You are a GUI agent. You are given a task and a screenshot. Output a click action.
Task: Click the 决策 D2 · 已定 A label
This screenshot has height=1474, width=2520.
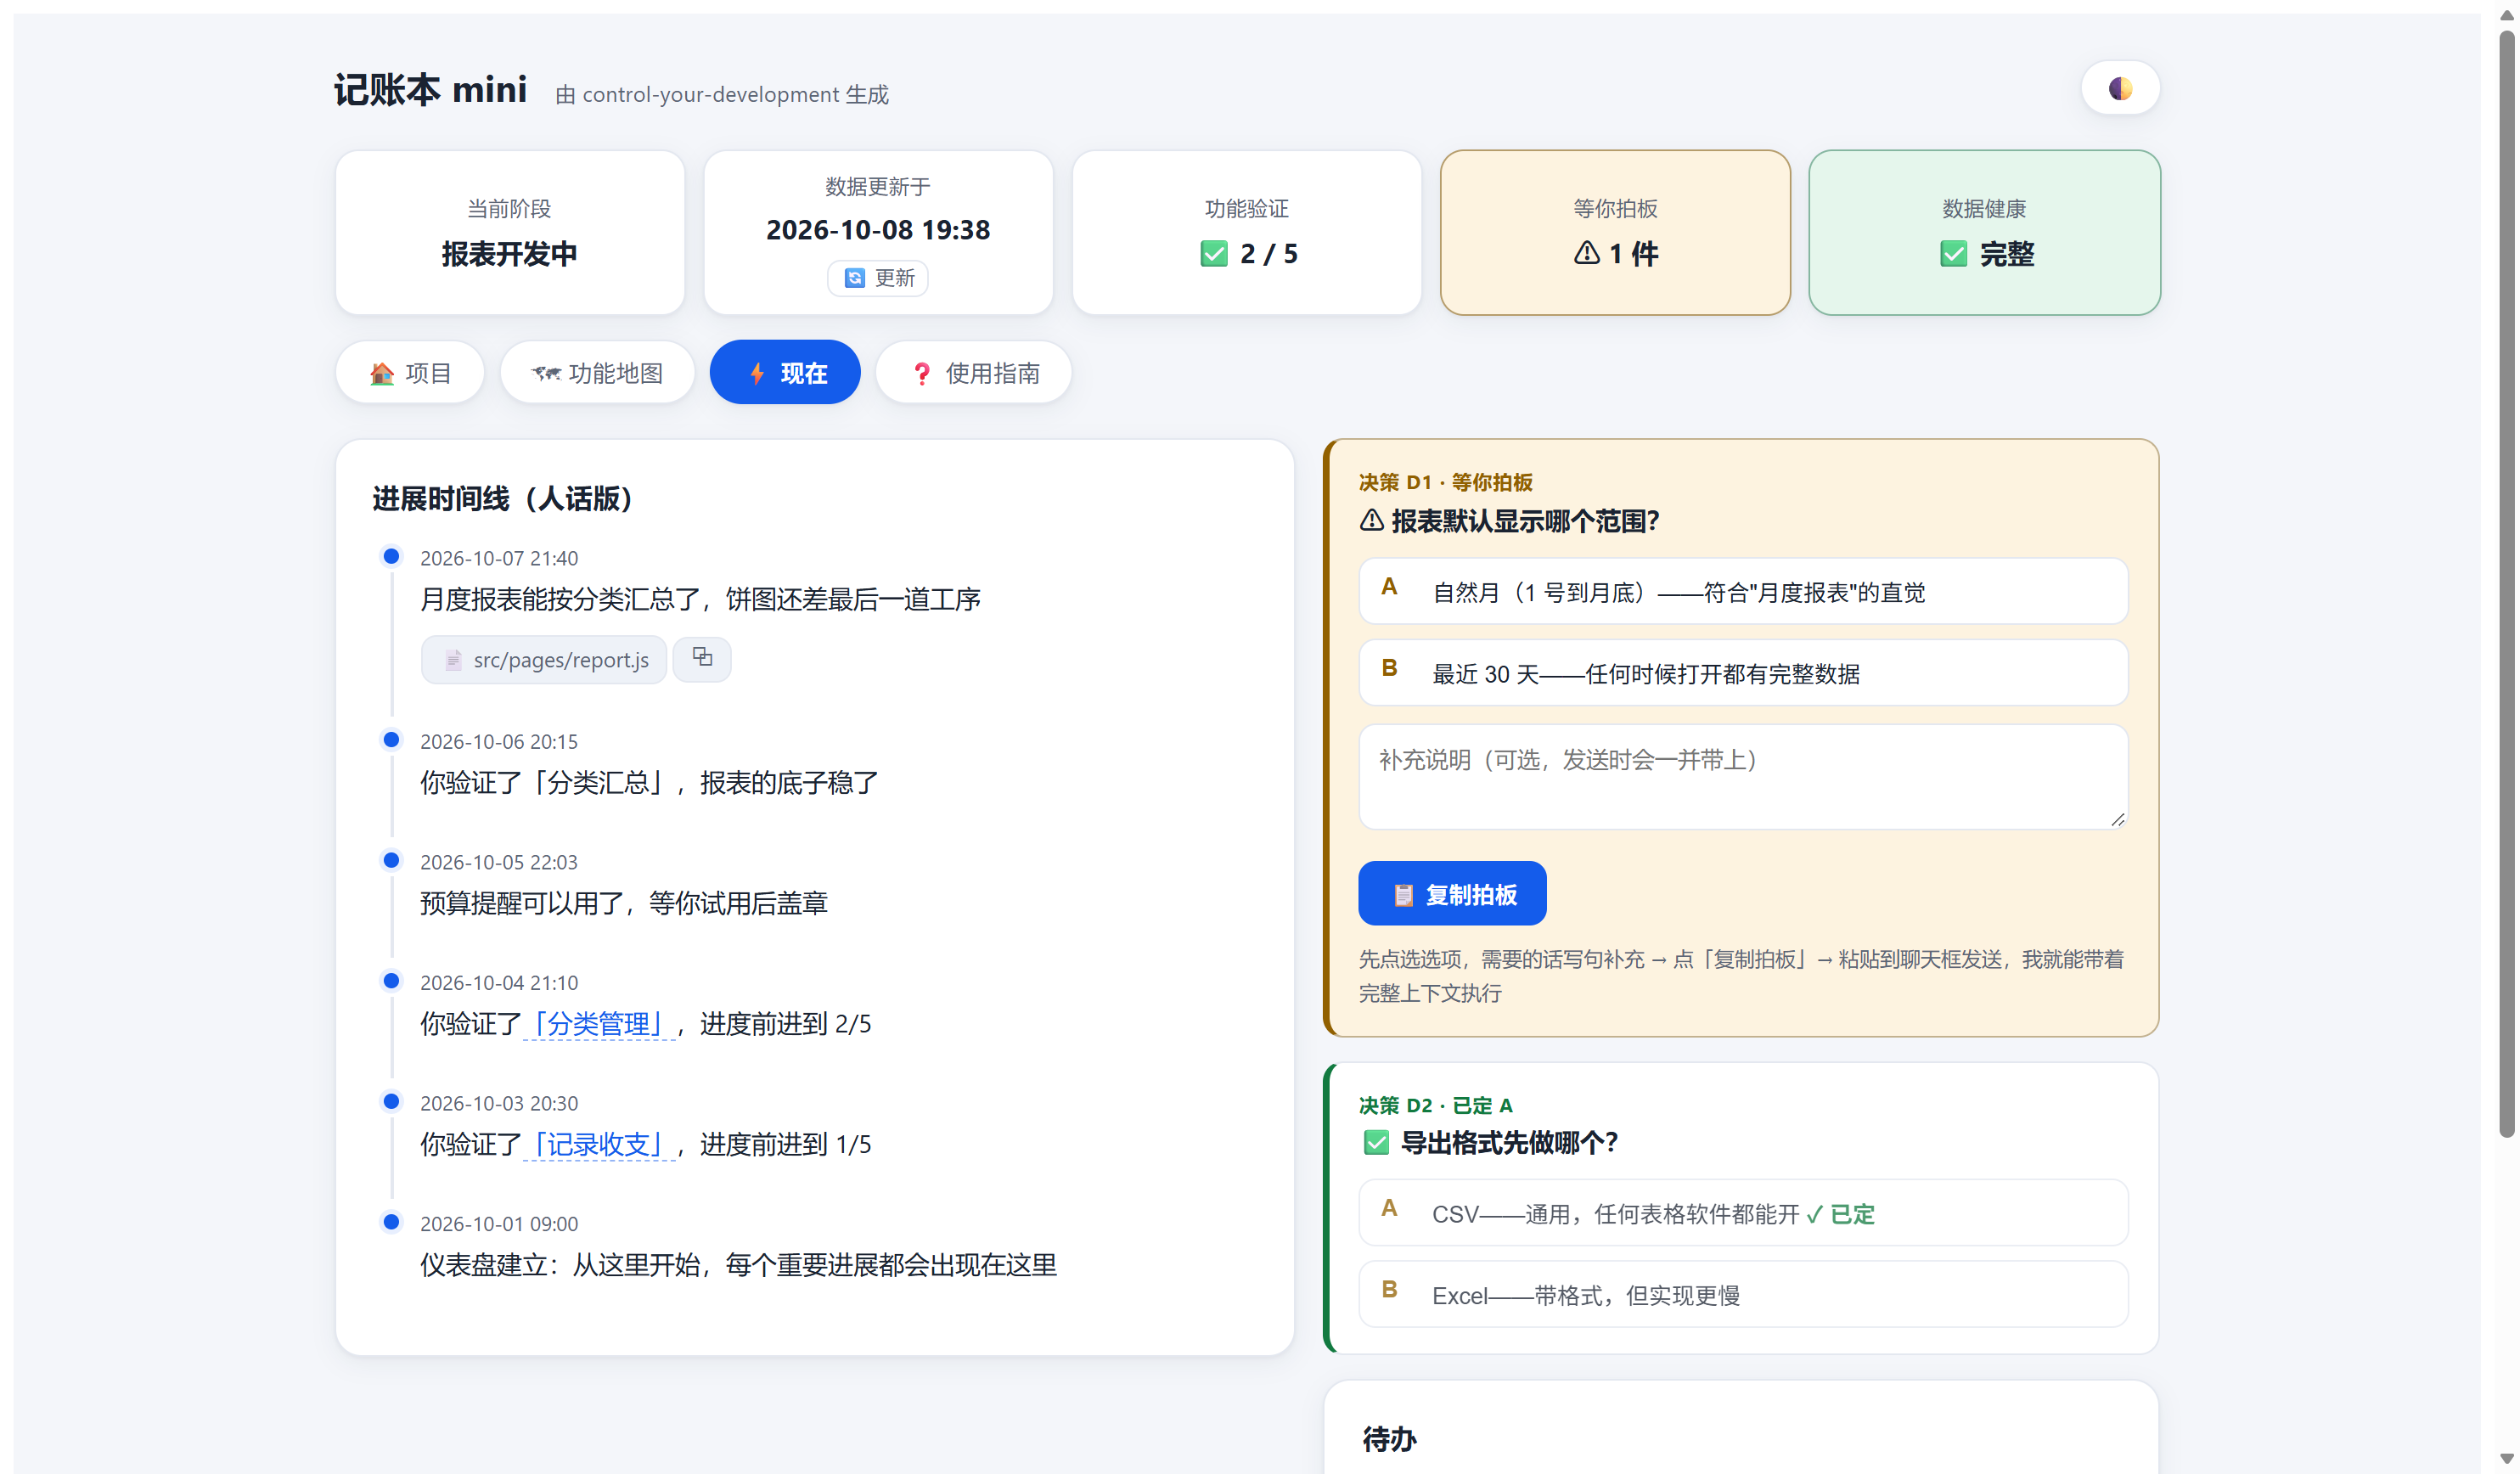(1436, 1105)
